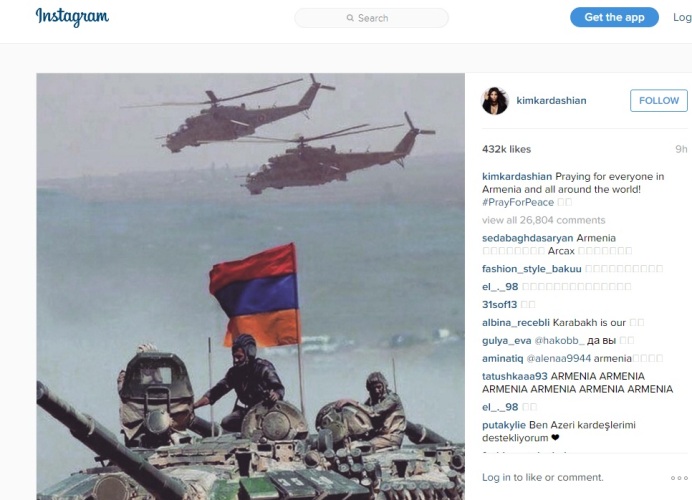Open the three-dot more options menu
The width and height of the screenshot is (692, 500).
[679, 478]
